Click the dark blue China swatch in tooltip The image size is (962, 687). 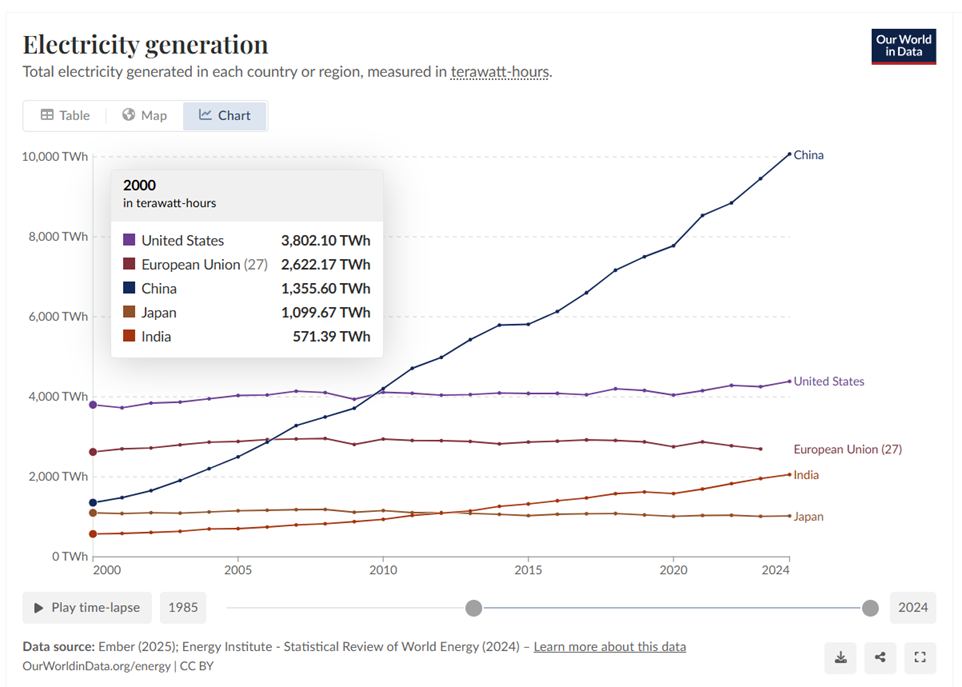coord(129,288)
